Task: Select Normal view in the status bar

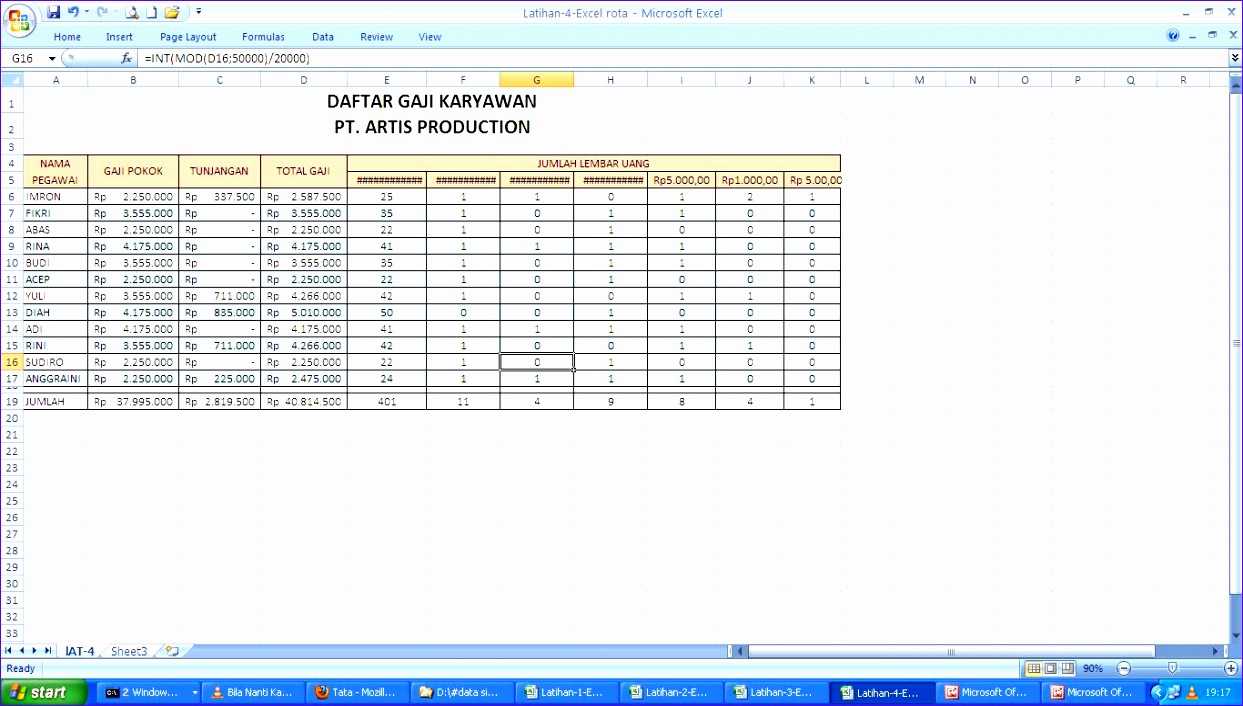Action: click(x=1034, y=668)
